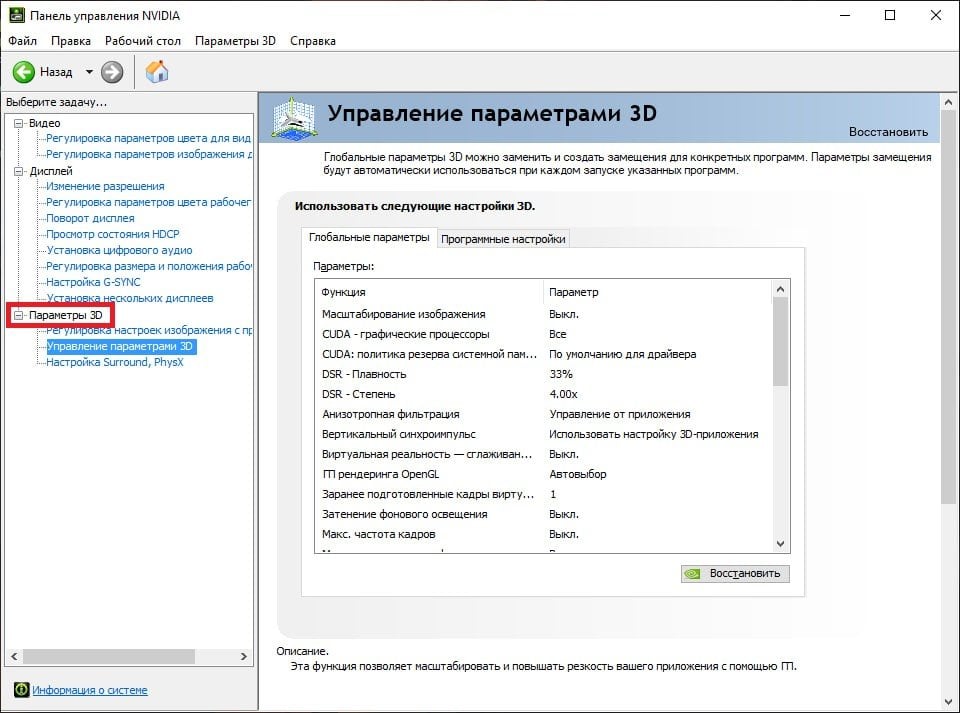960x713 pixels.
Task: Open Регулировка параметров цвета рабочего стола
Action: [x=148, y=202]
